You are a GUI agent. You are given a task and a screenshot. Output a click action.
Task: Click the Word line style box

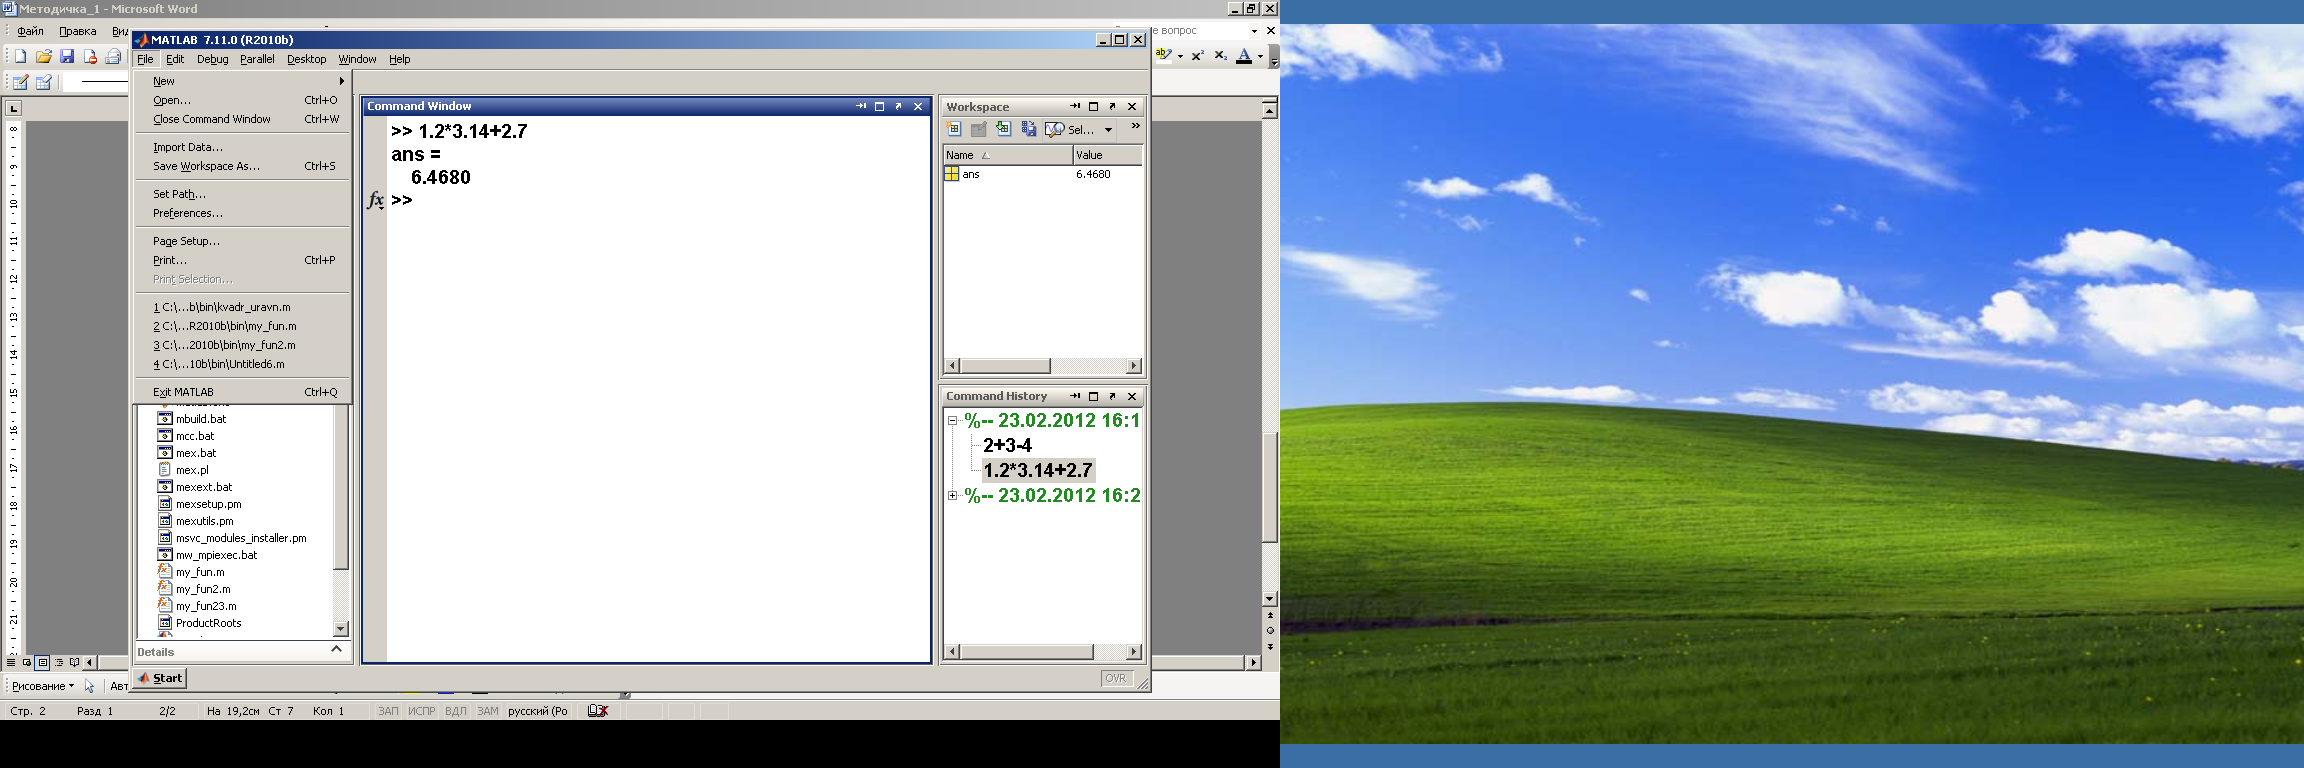(97, 83)
